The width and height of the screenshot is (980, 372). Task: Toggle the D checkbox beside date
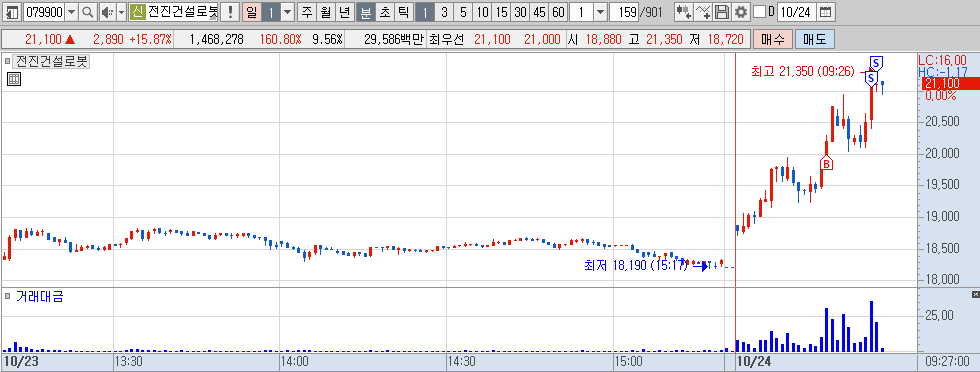tap(759, 12)
